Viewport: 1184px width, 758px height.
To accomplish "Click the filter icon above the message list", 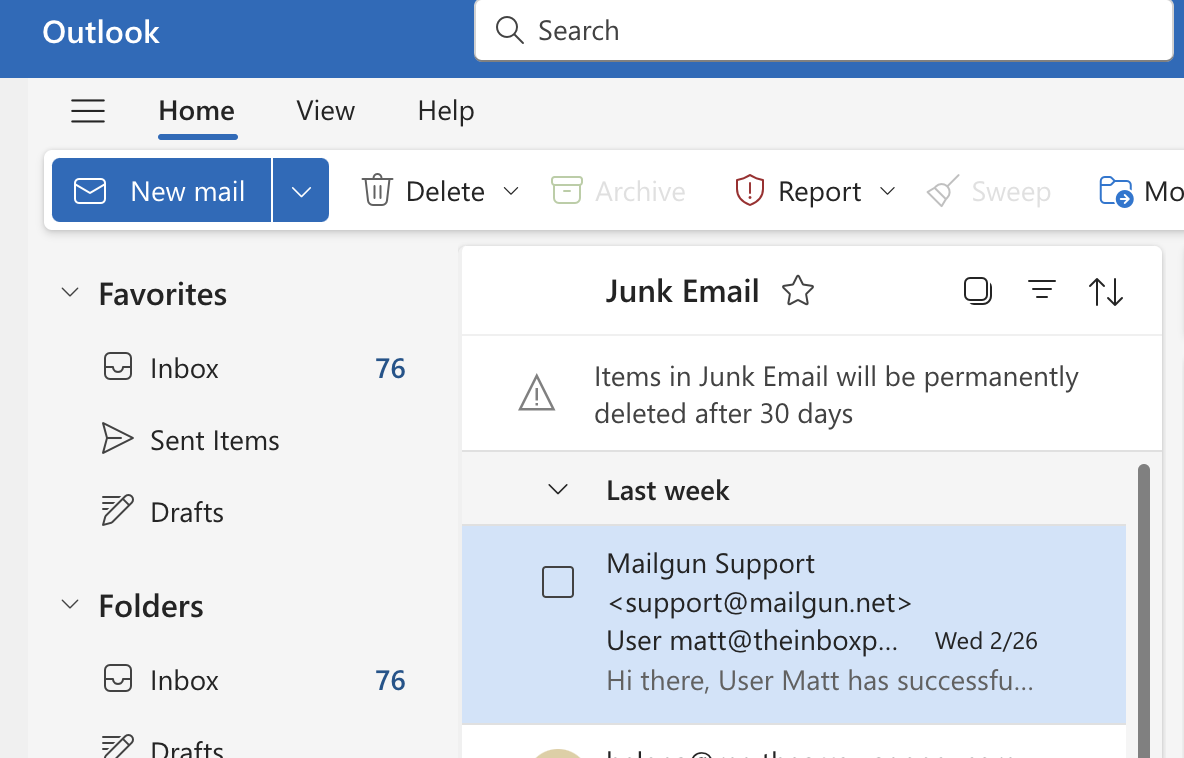I will (1042, 291).
